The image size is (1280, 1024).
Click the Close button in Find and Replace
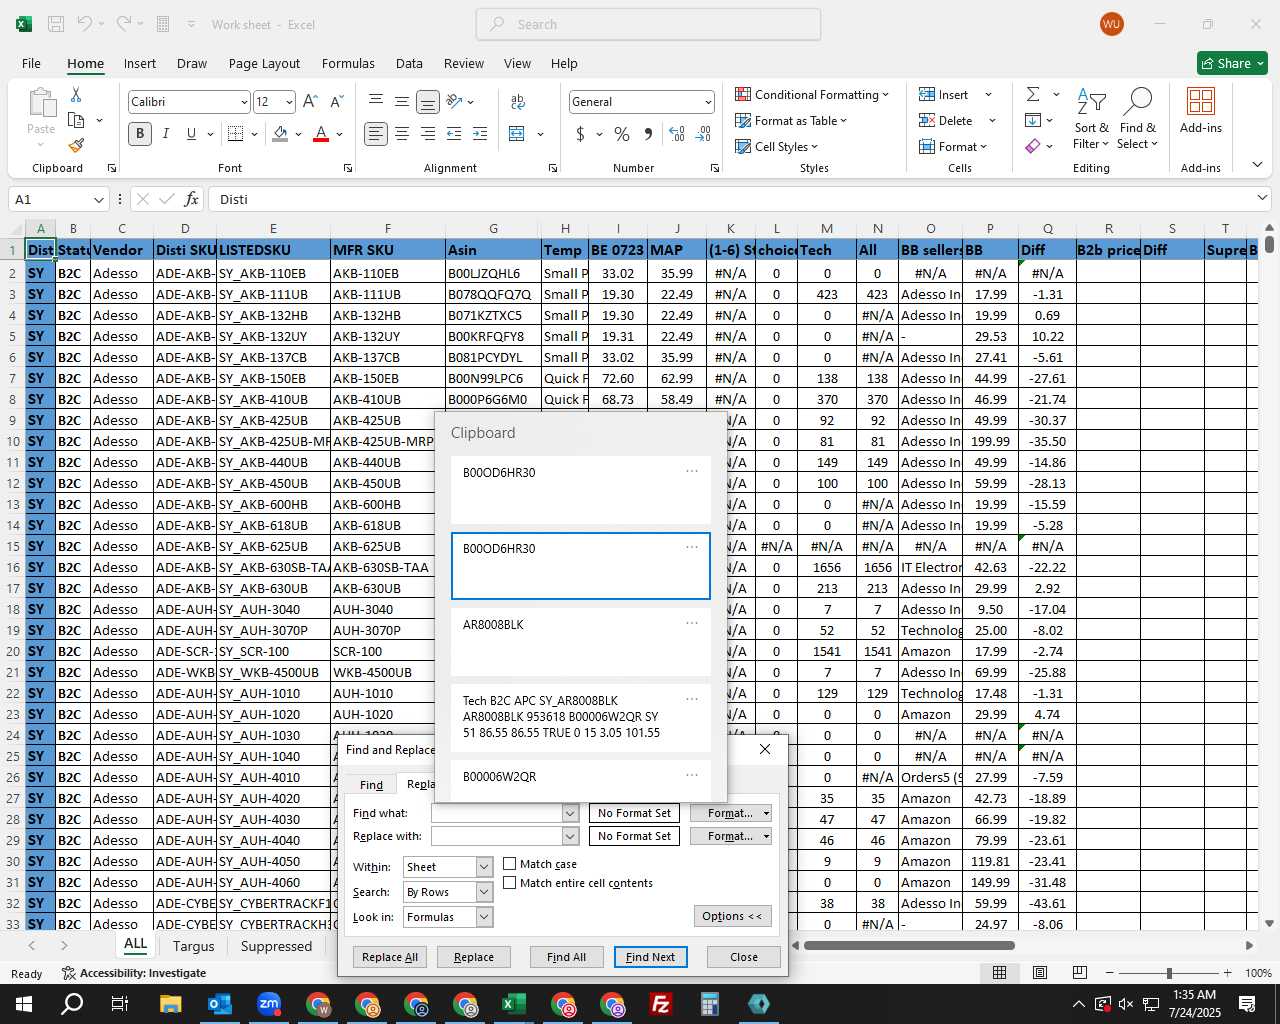[x=743, y=957]
